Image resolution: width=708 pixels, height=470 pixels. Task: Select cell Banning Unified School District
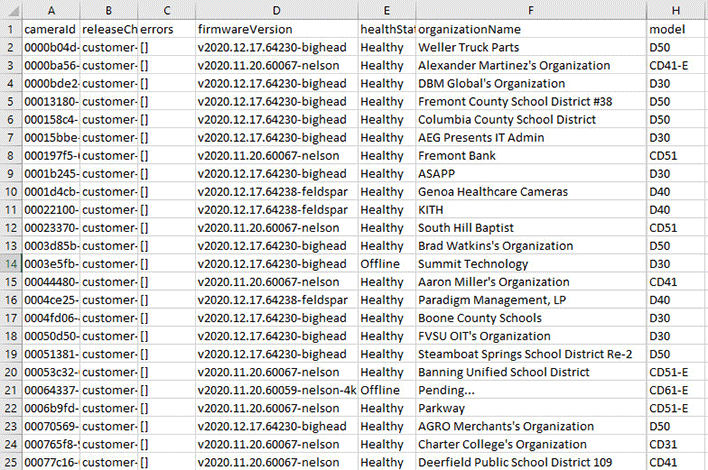[531, 372]
